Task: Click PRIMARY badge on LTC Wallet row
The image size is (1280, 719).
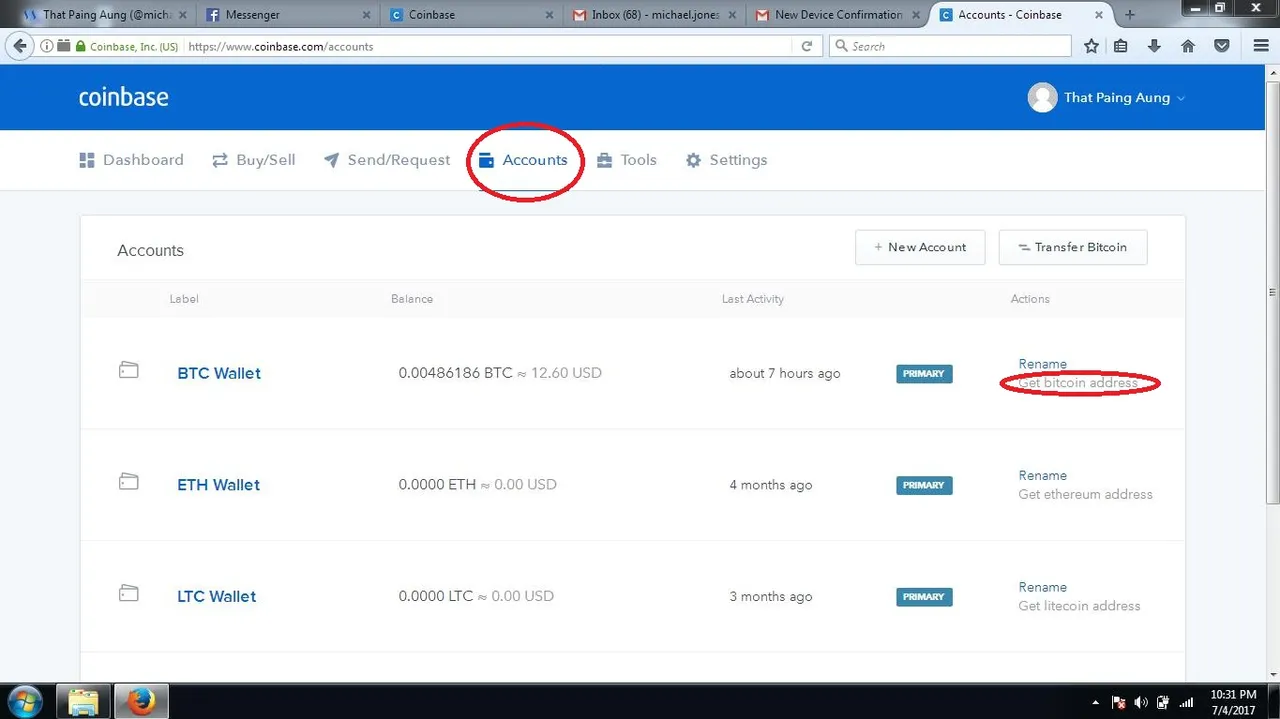Action: pyautogui.click(x=924, y=597)
